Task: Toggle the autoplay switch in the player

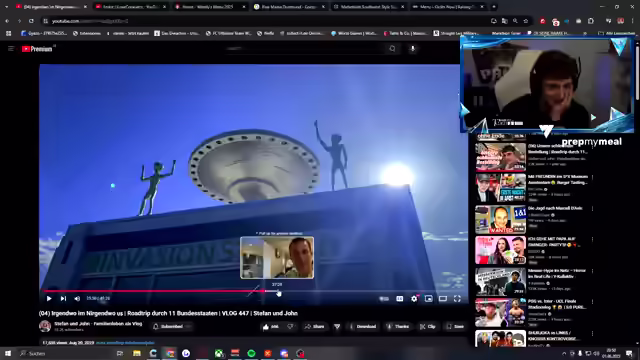Action: click(x=384, y=299)
